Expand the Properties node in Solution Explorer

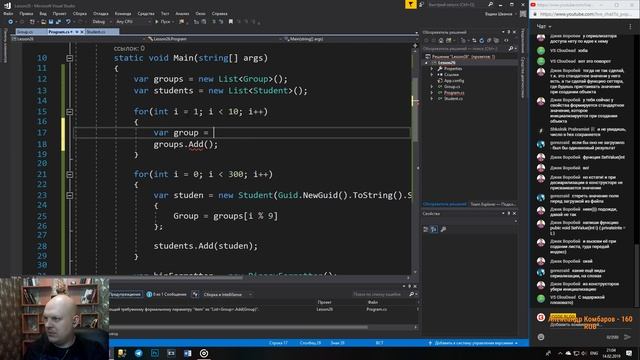pos(431,69)
